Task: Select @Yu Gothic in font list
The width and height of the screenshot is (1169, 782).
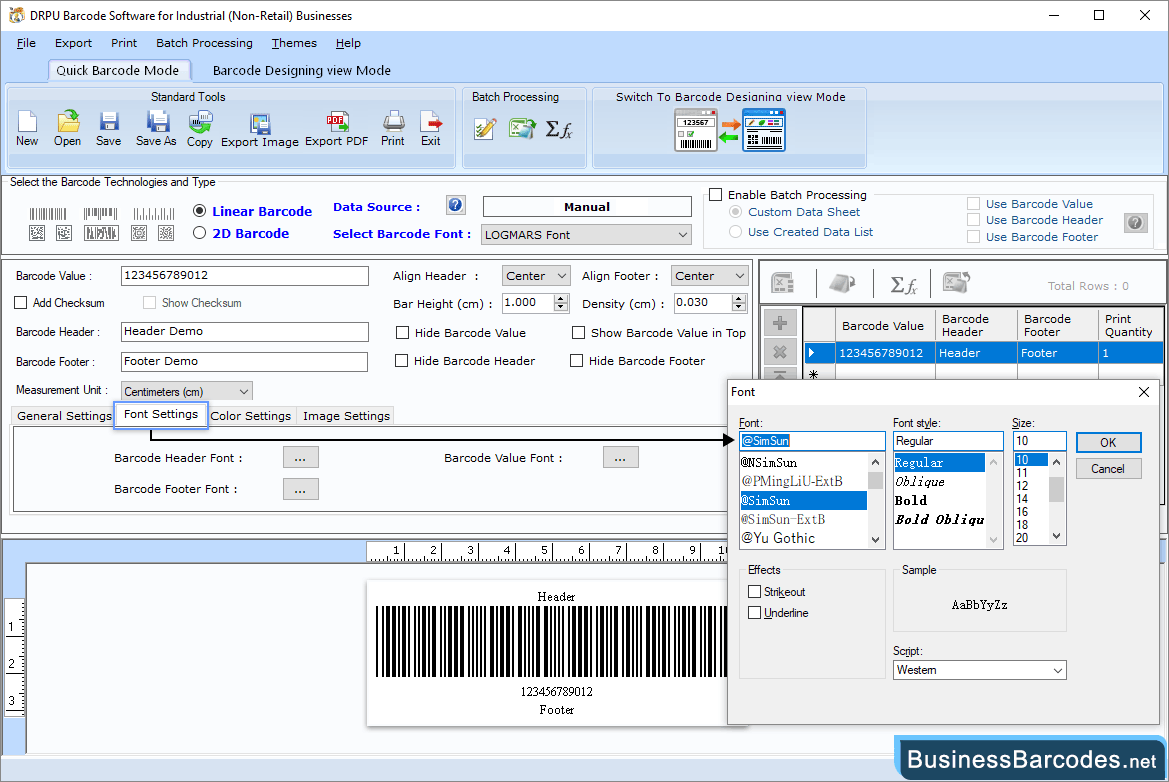Action: coord(803,538)
